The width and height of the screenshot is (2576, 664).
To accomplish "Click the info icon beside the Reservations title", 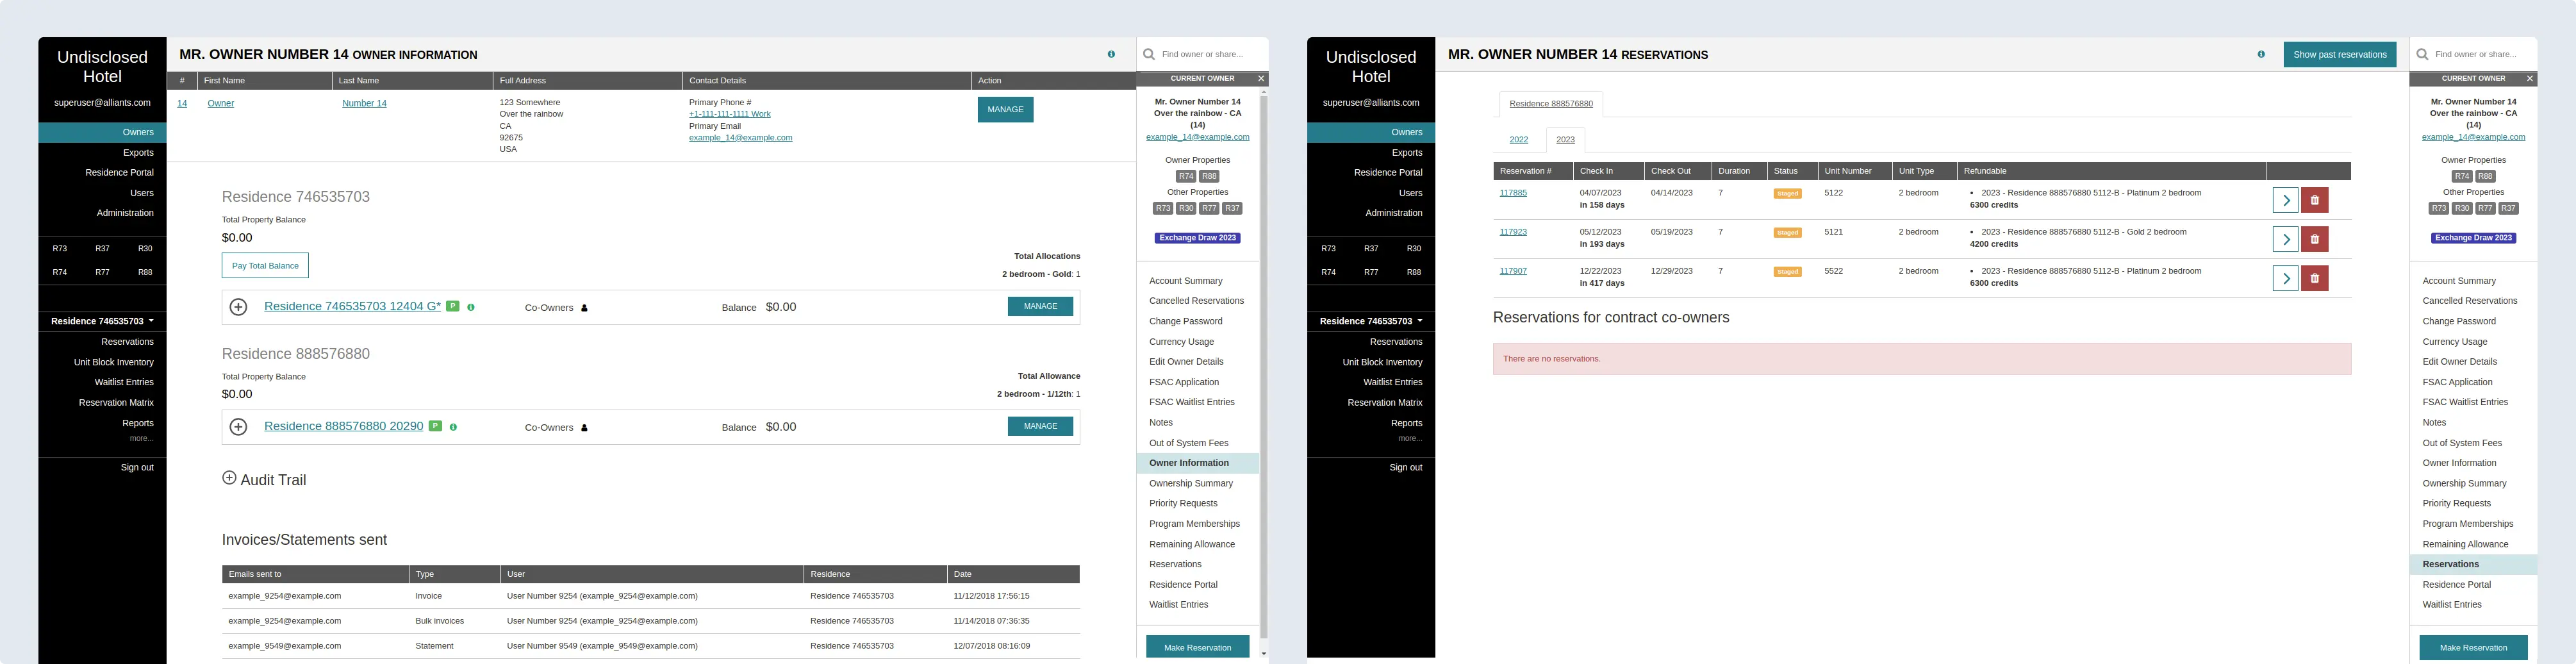I will click(x=2261, y=54).
